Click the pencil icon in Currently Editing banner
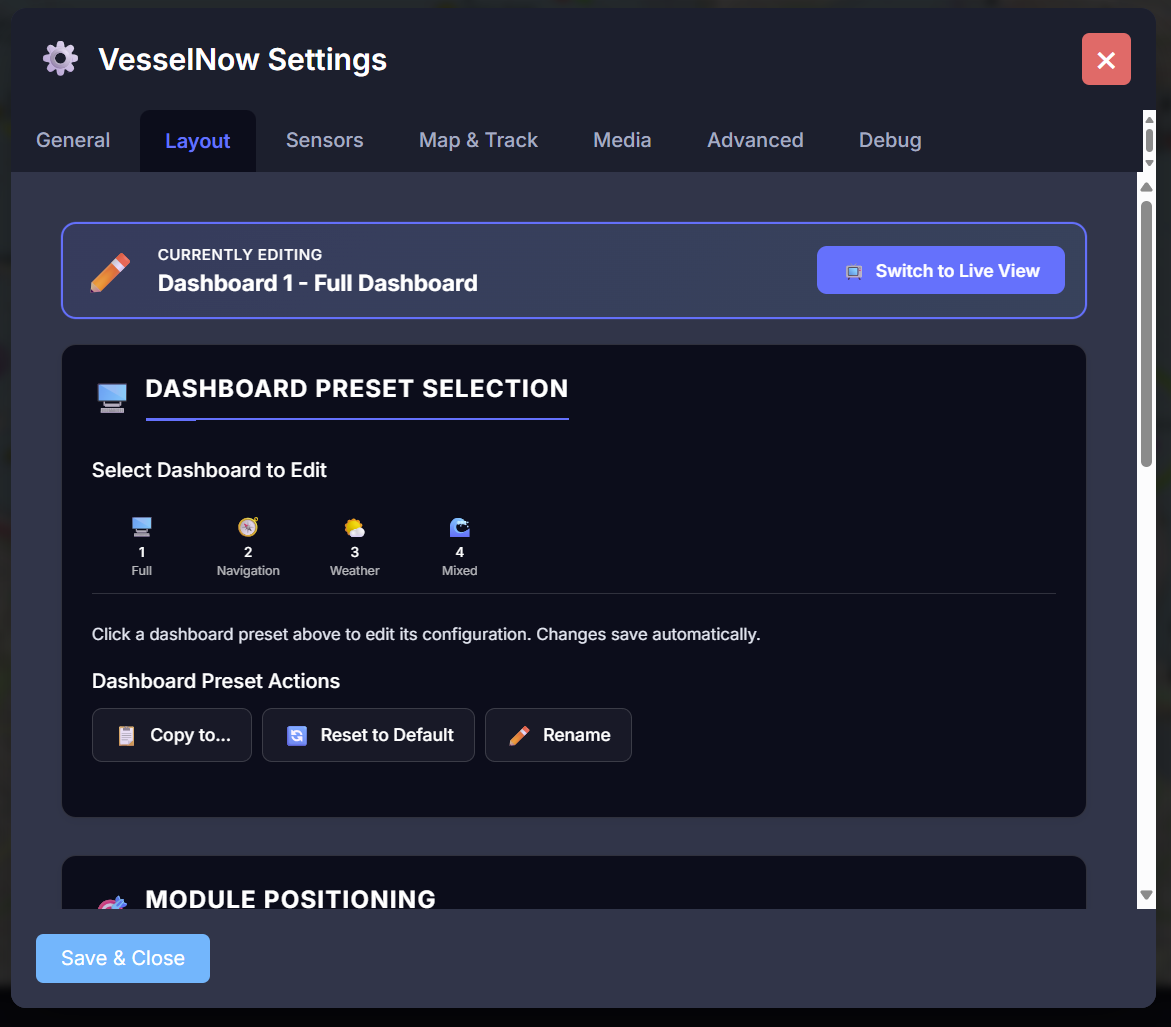Viewport: 1171px width, 1027px height. pyautogui.click(x=112, y=270)
